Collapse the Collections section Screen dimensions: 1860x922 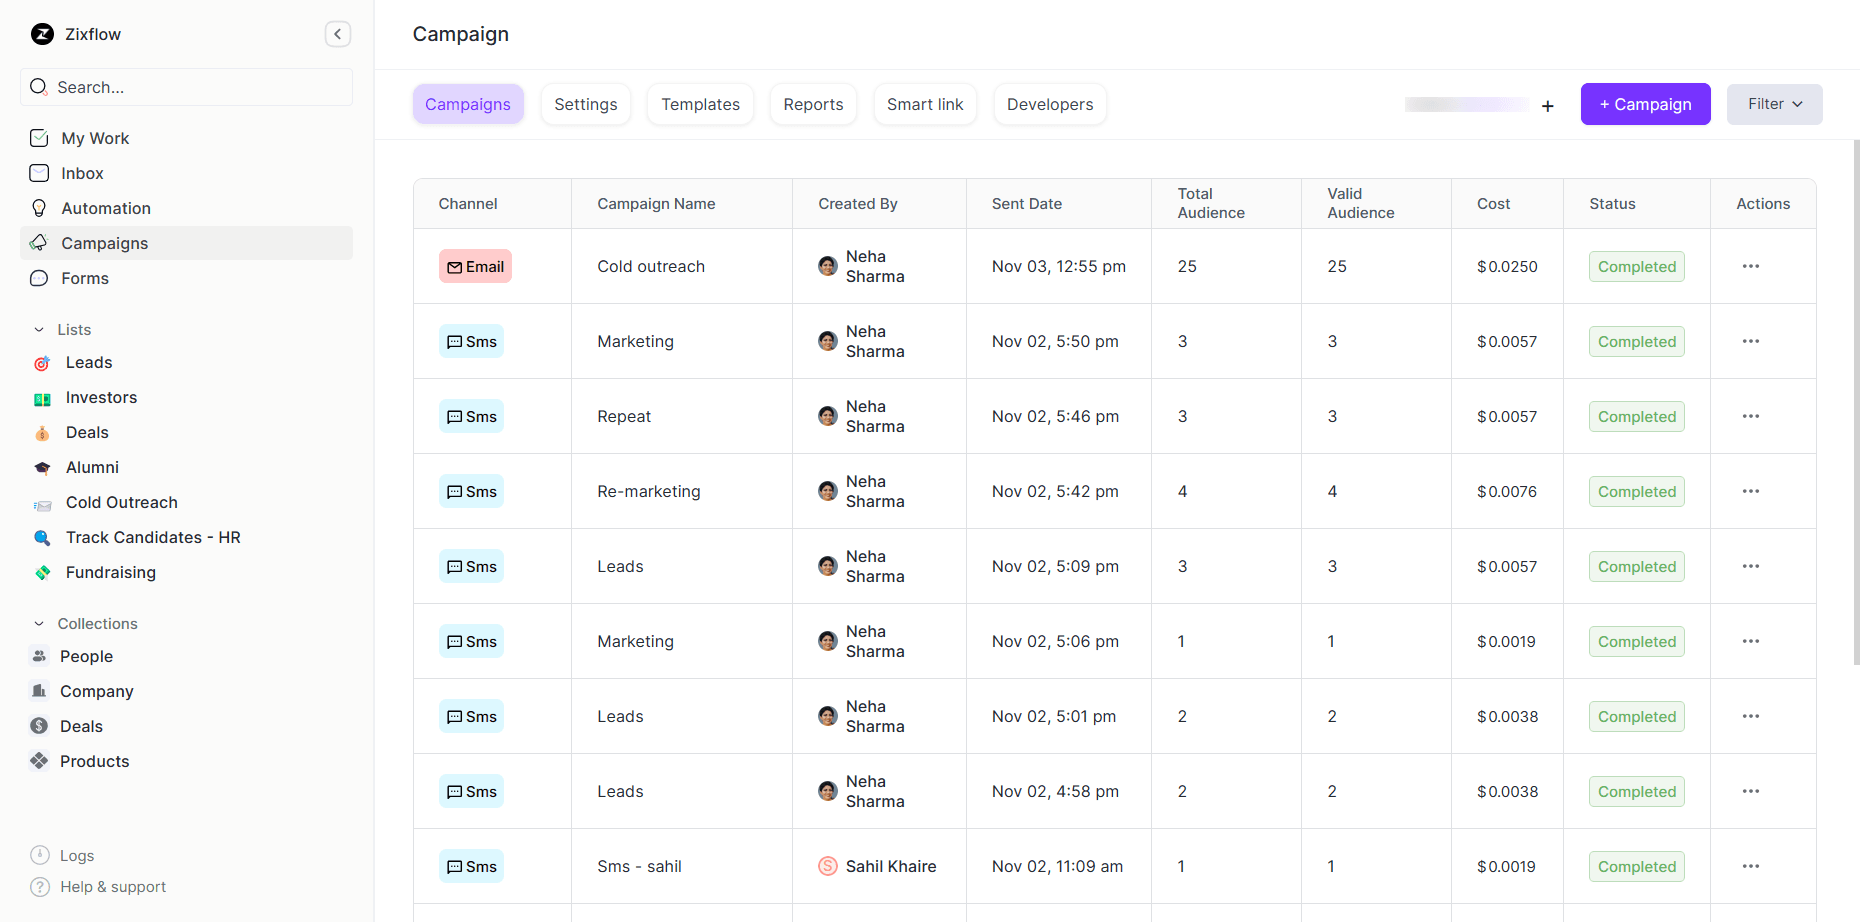tap(38, 623)
